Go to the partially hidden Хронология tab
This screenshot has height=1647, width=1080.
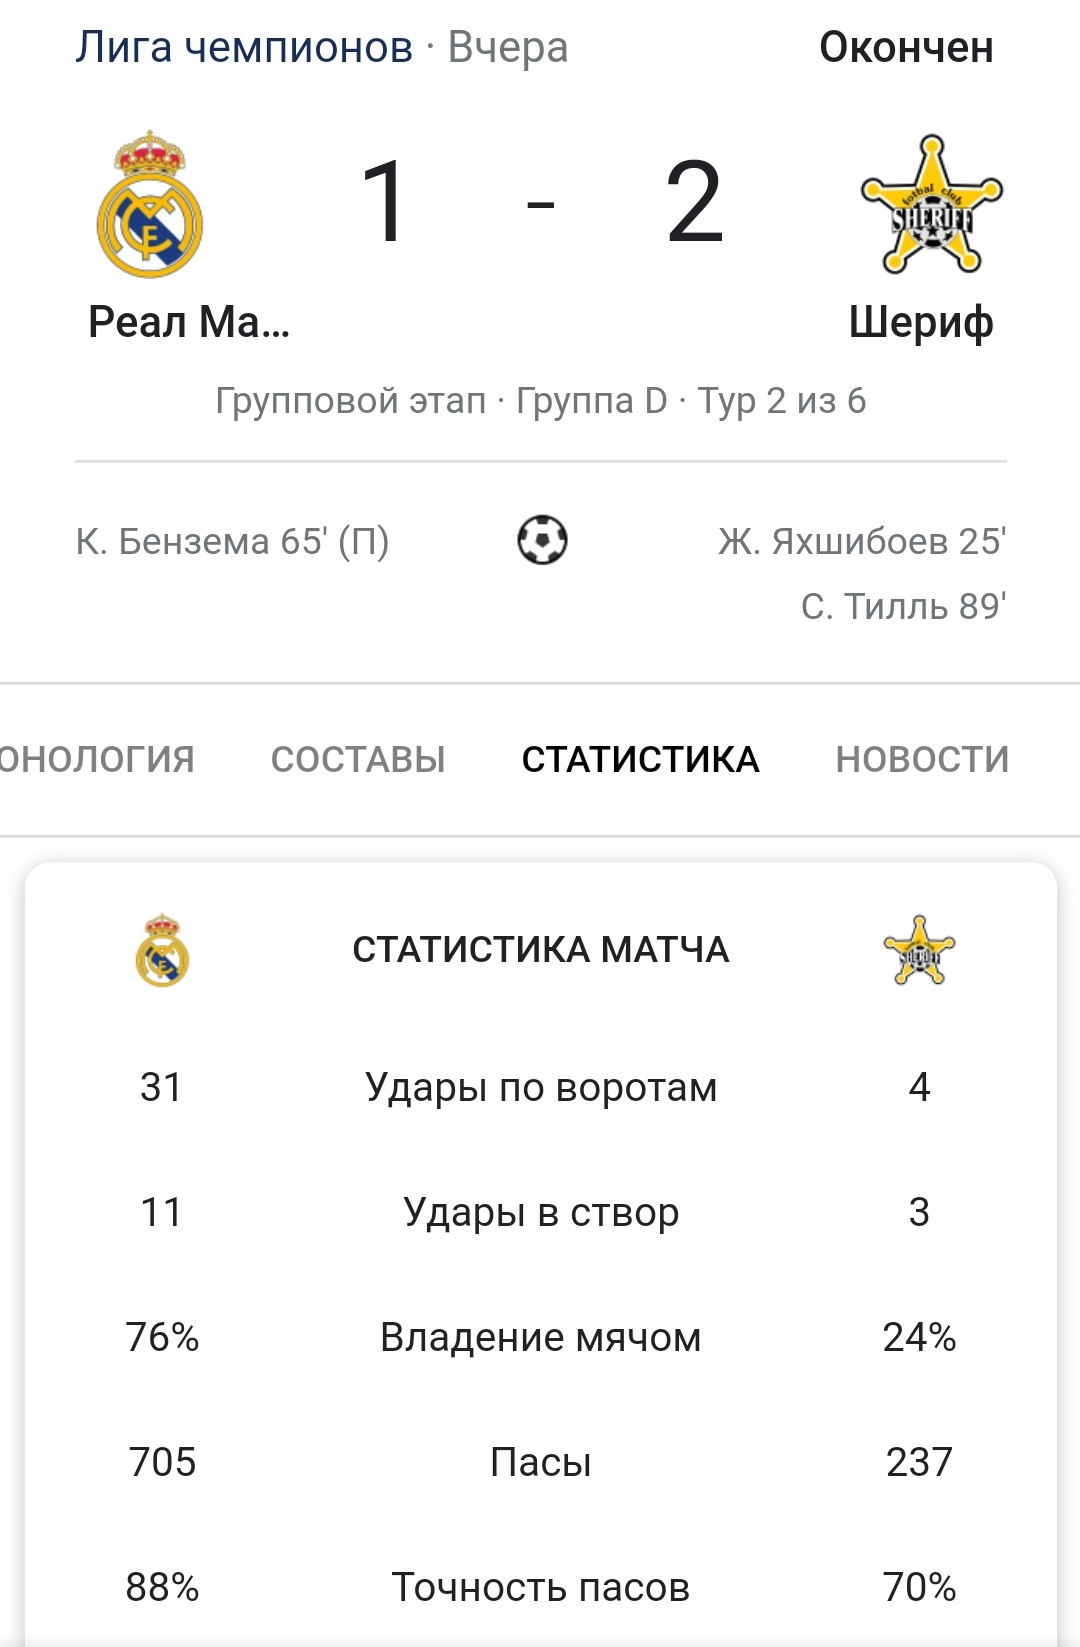96,760
